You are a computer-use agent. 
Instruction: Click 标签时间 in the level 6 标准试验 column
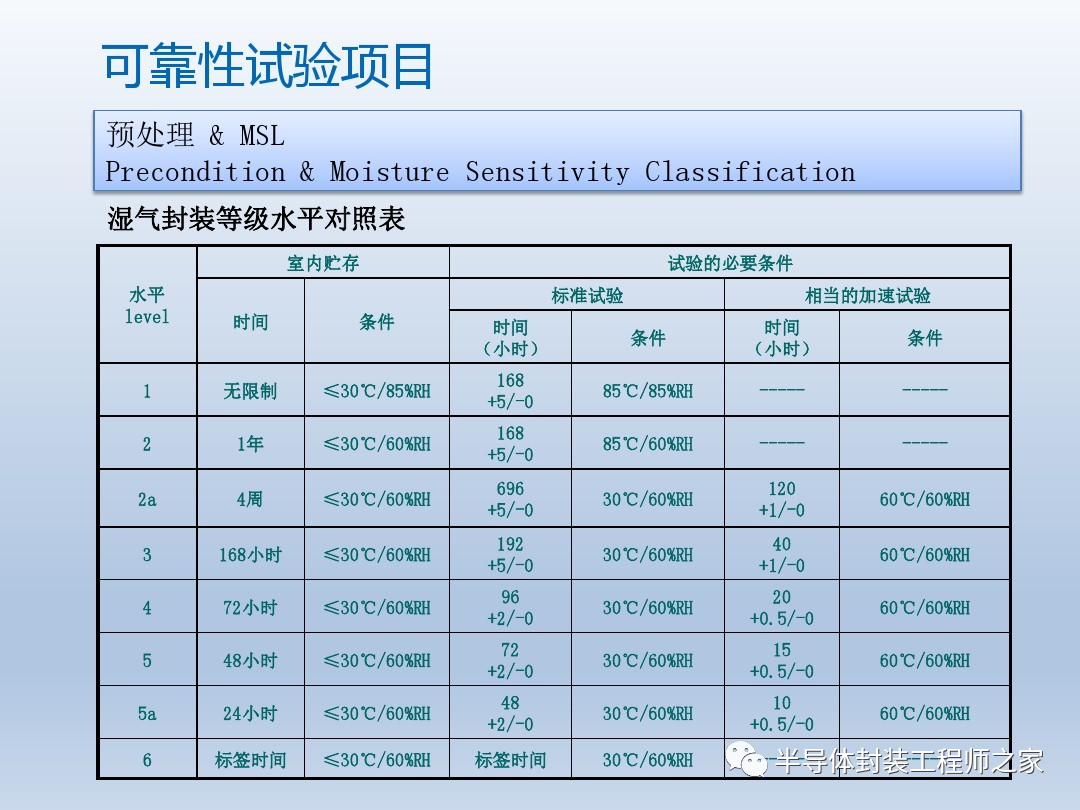coord(510,760)
